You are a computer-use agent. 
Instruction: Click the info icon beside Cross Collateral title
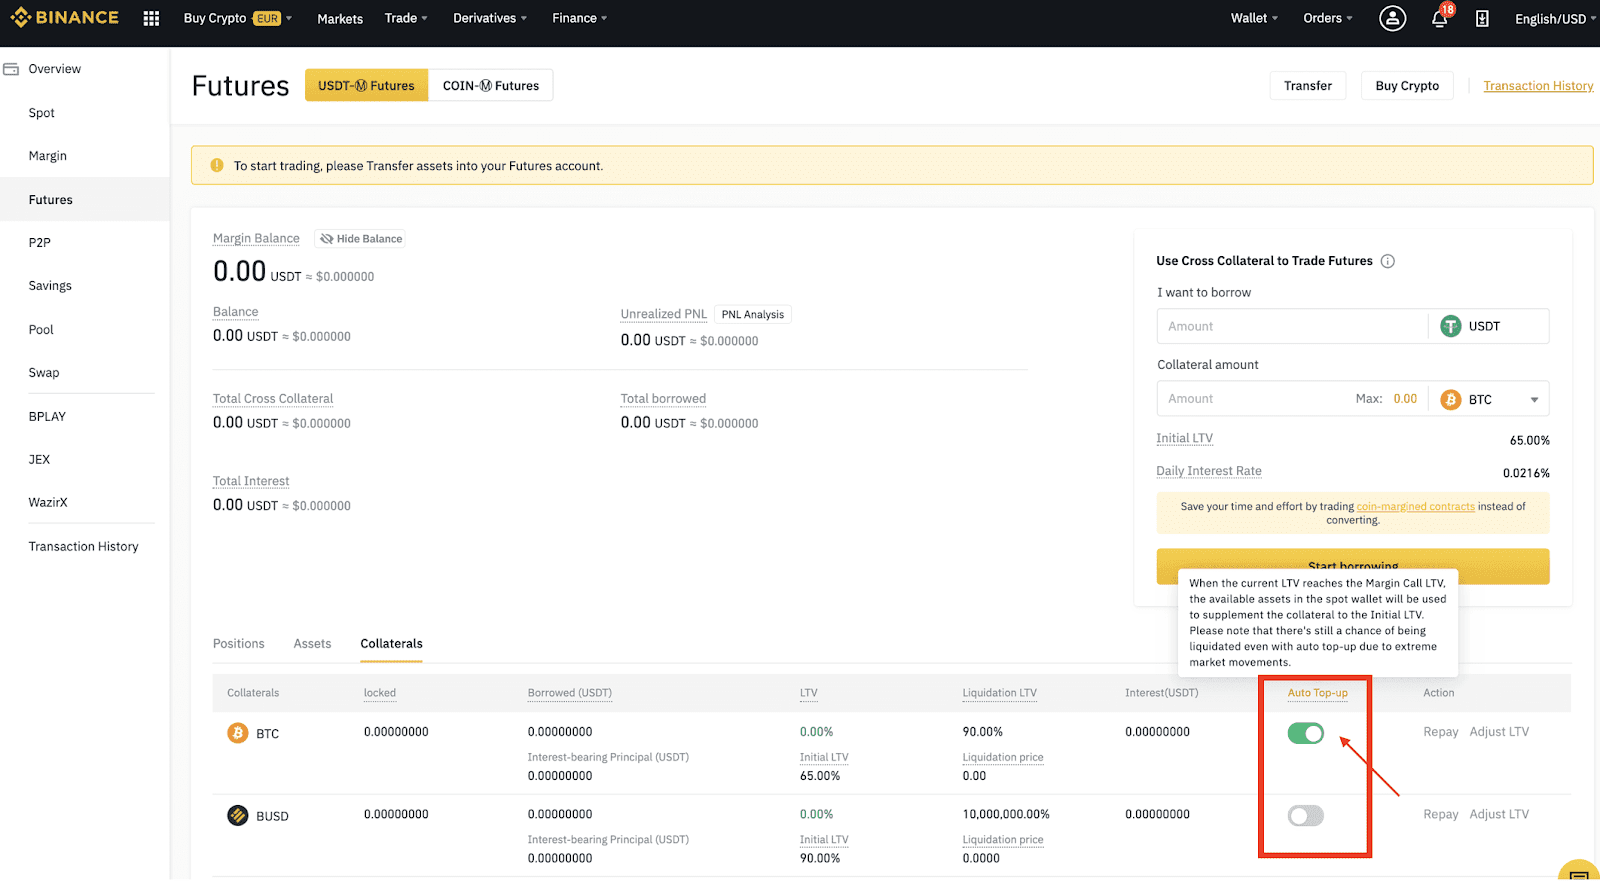point(1387,261)
